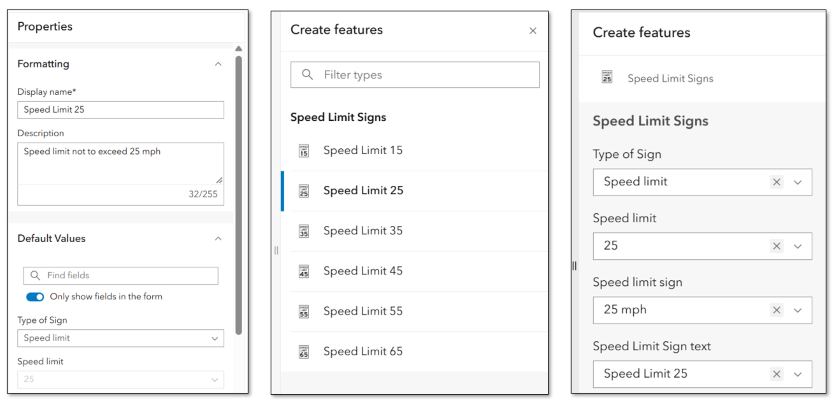836x400 pixels.
Task: Collapse the Formatting section
Action: coord(218,64)
